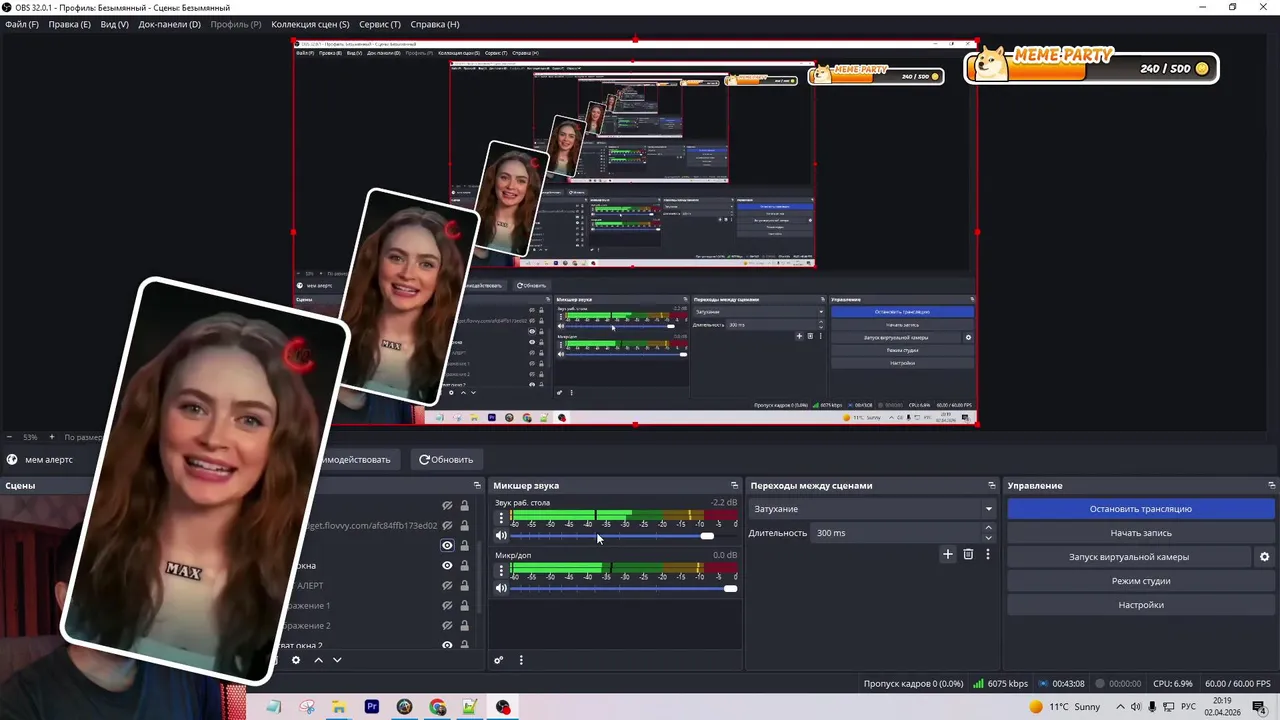Show the АЛЕРТ source

coord(447,586)
